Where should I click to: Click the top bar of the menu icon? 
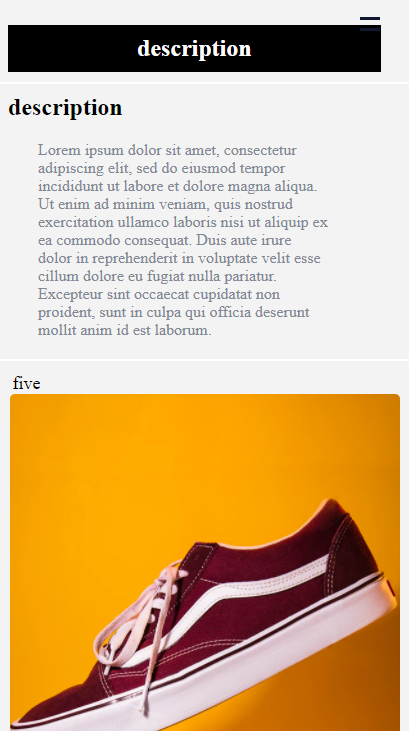370,18
